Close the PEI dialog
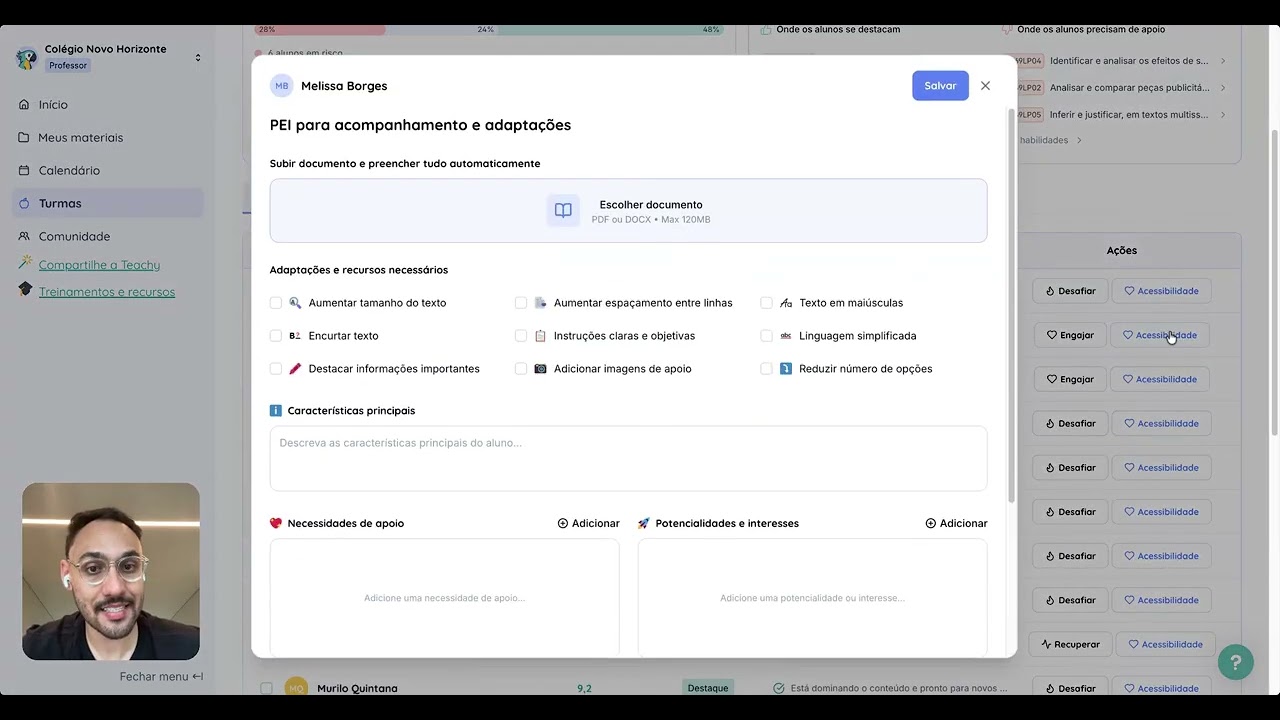 (985, 86)
